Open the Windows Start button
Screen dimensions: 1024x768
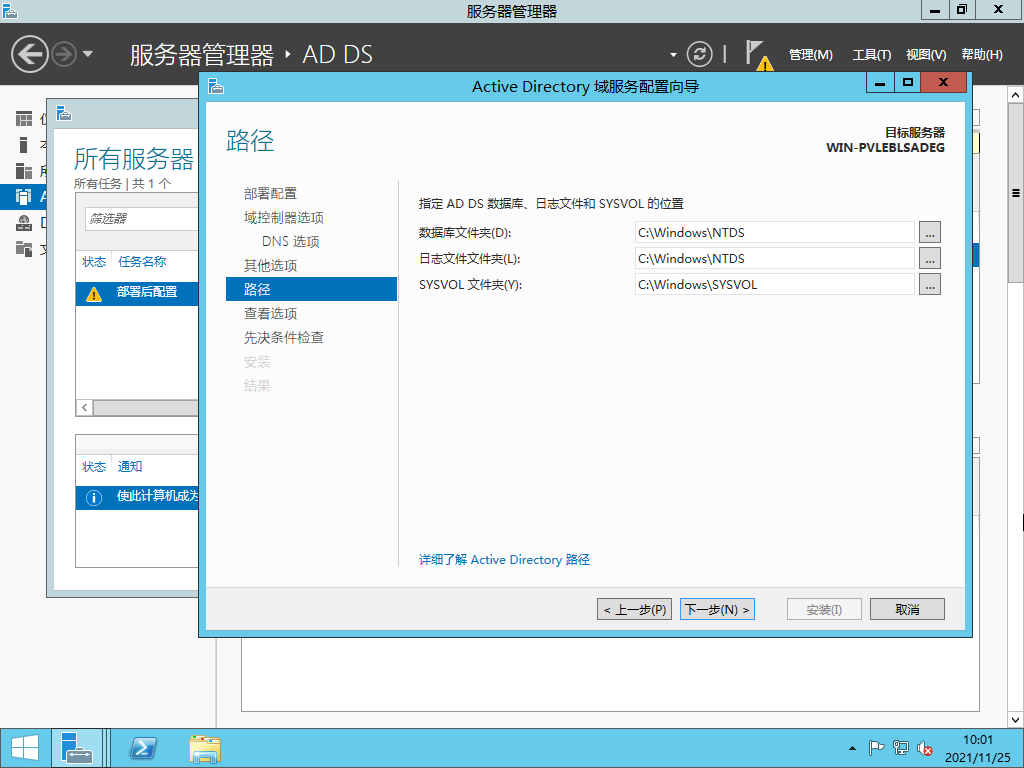tap(25, 748)
